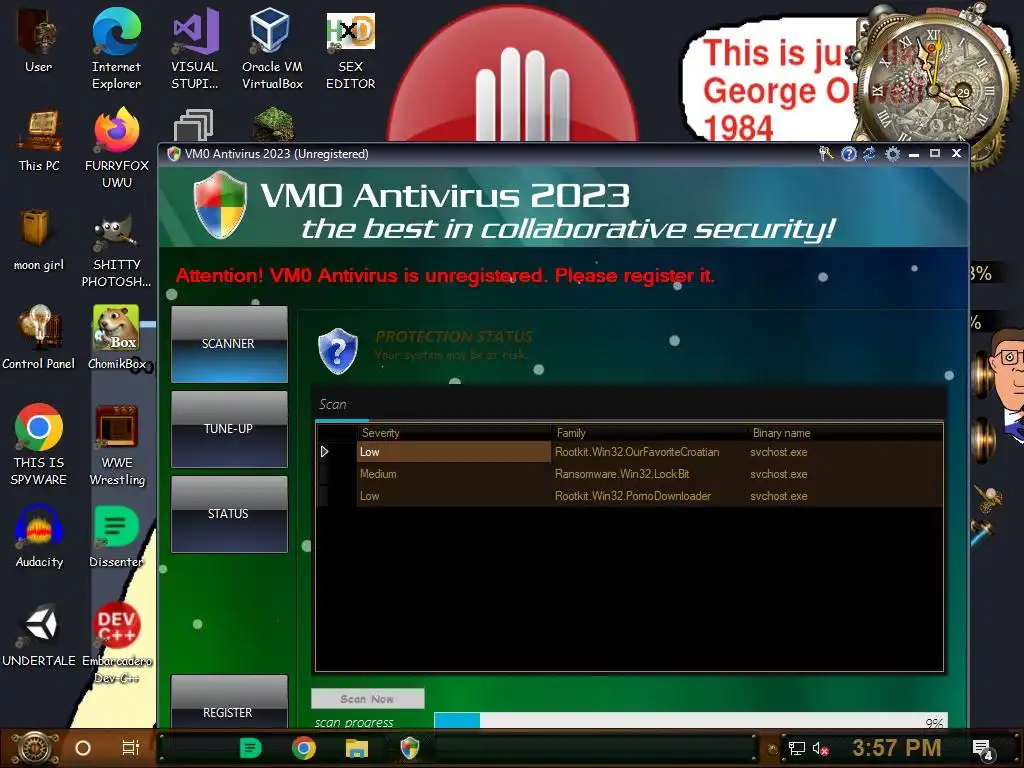The image size is (1024, 768).
Task: Open green Dissenter taskbar icon
Action: [251, 748]
